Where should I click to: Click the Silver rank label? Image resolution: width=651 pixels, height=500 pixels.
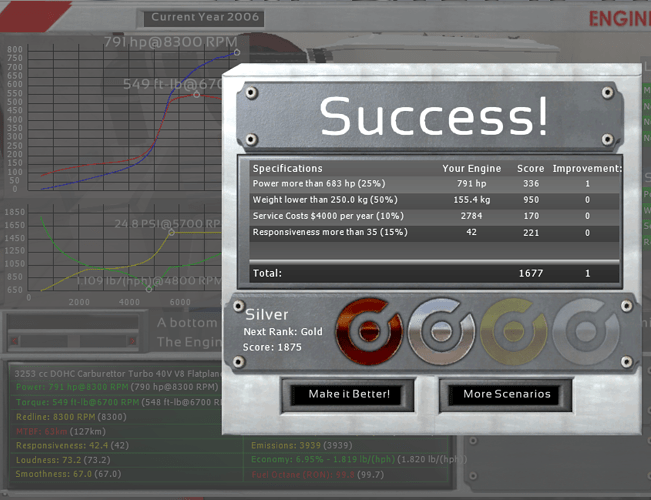click(x=266, y=315)
